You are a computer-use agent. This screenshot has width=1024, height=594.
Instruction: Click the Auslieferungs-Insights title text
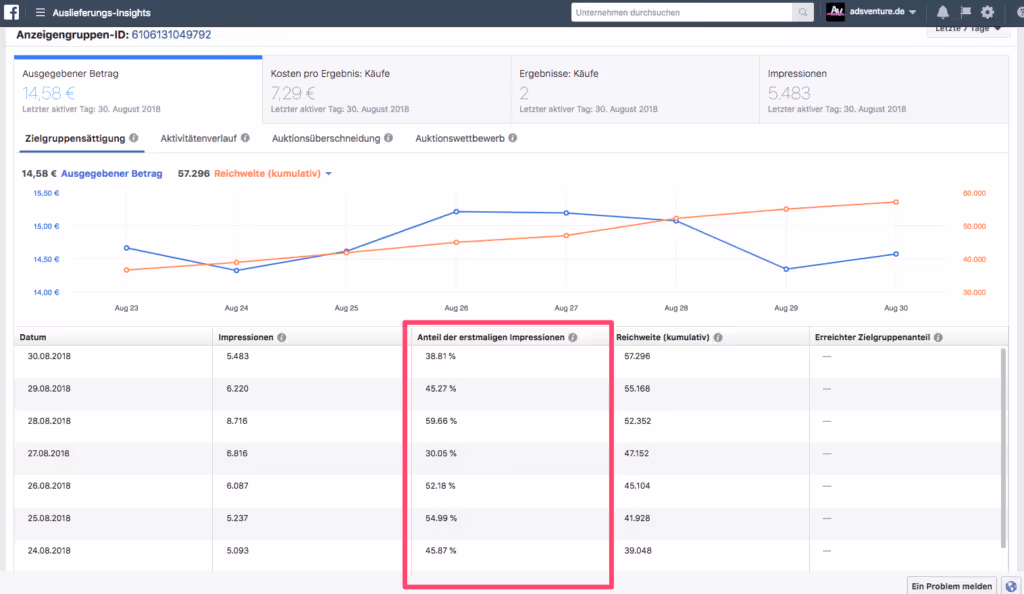[x=101, y=12]
